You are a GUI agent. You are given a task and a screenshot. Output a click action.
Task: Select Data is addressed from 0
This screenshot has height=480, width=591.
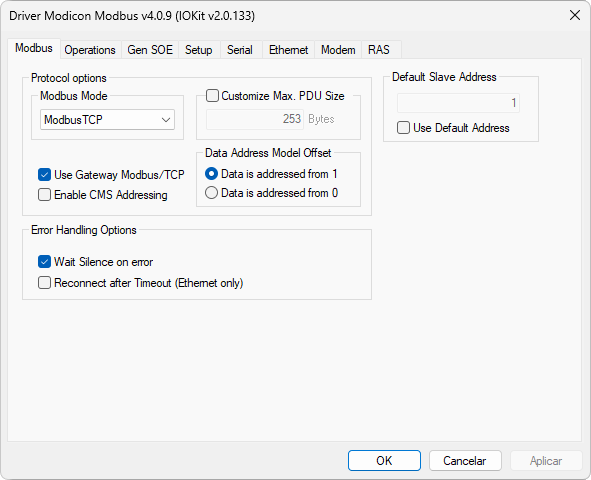click(x=211, y=193)
